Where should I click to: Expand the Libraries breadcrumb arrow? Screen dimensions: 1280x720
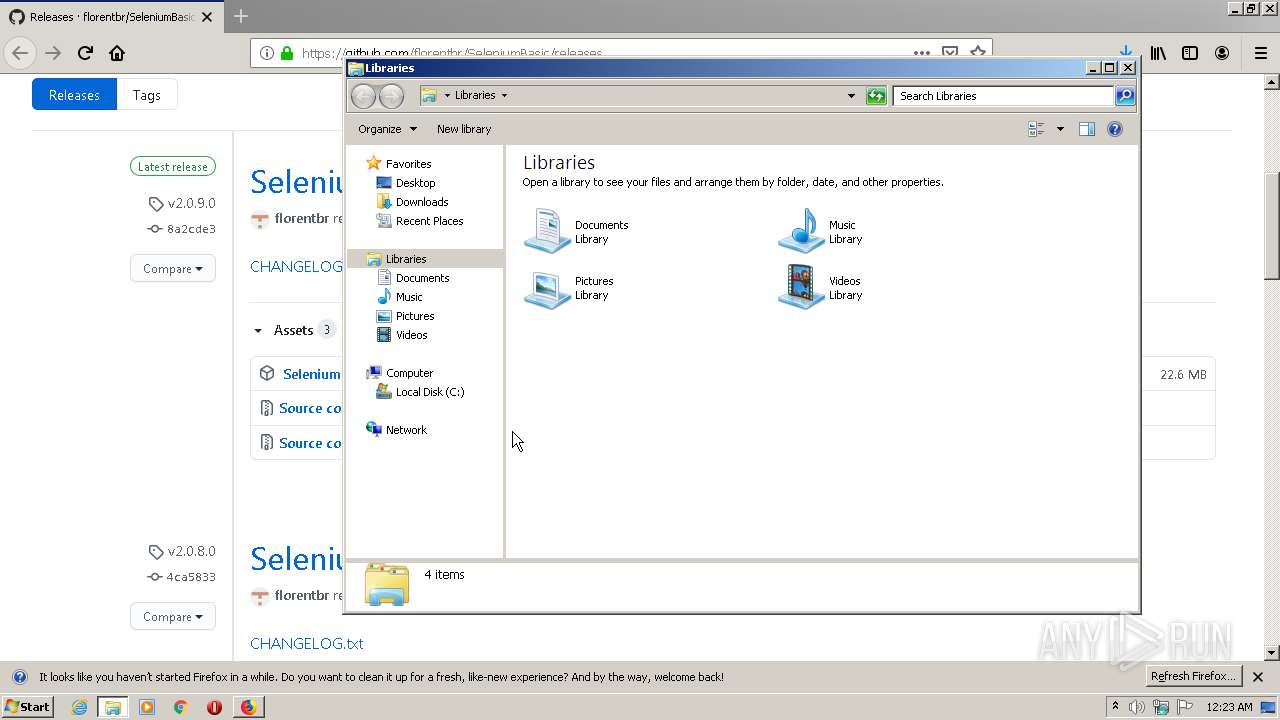click(504, 96)
